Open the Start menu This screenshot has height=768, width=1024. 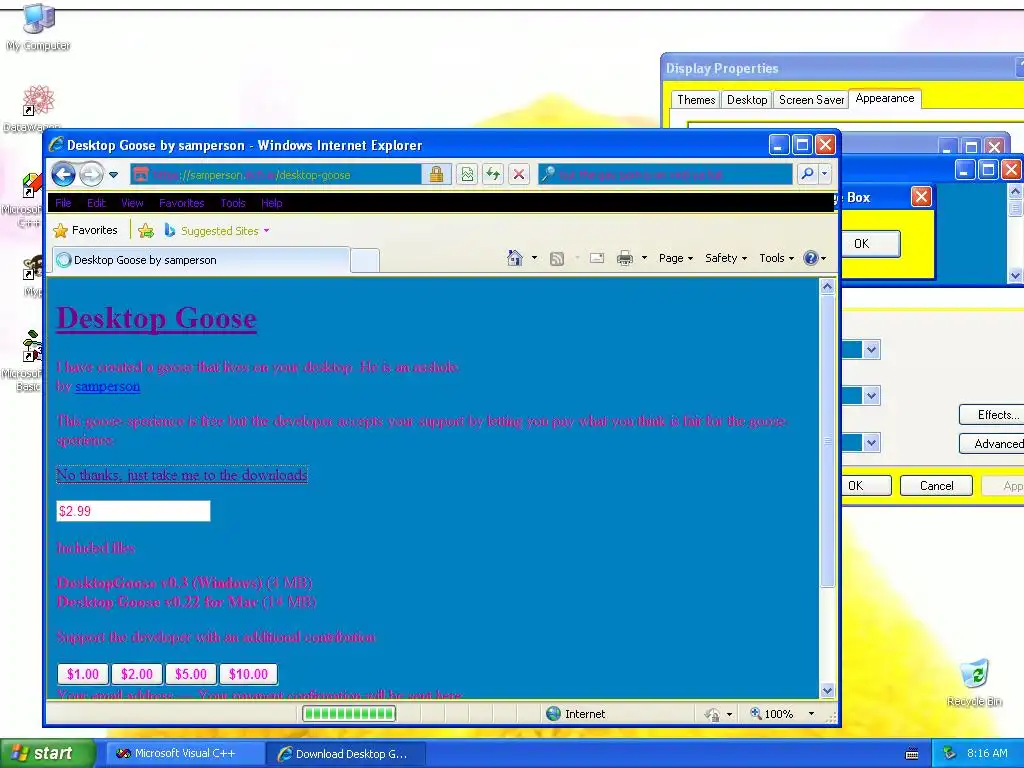pos(47,754)
